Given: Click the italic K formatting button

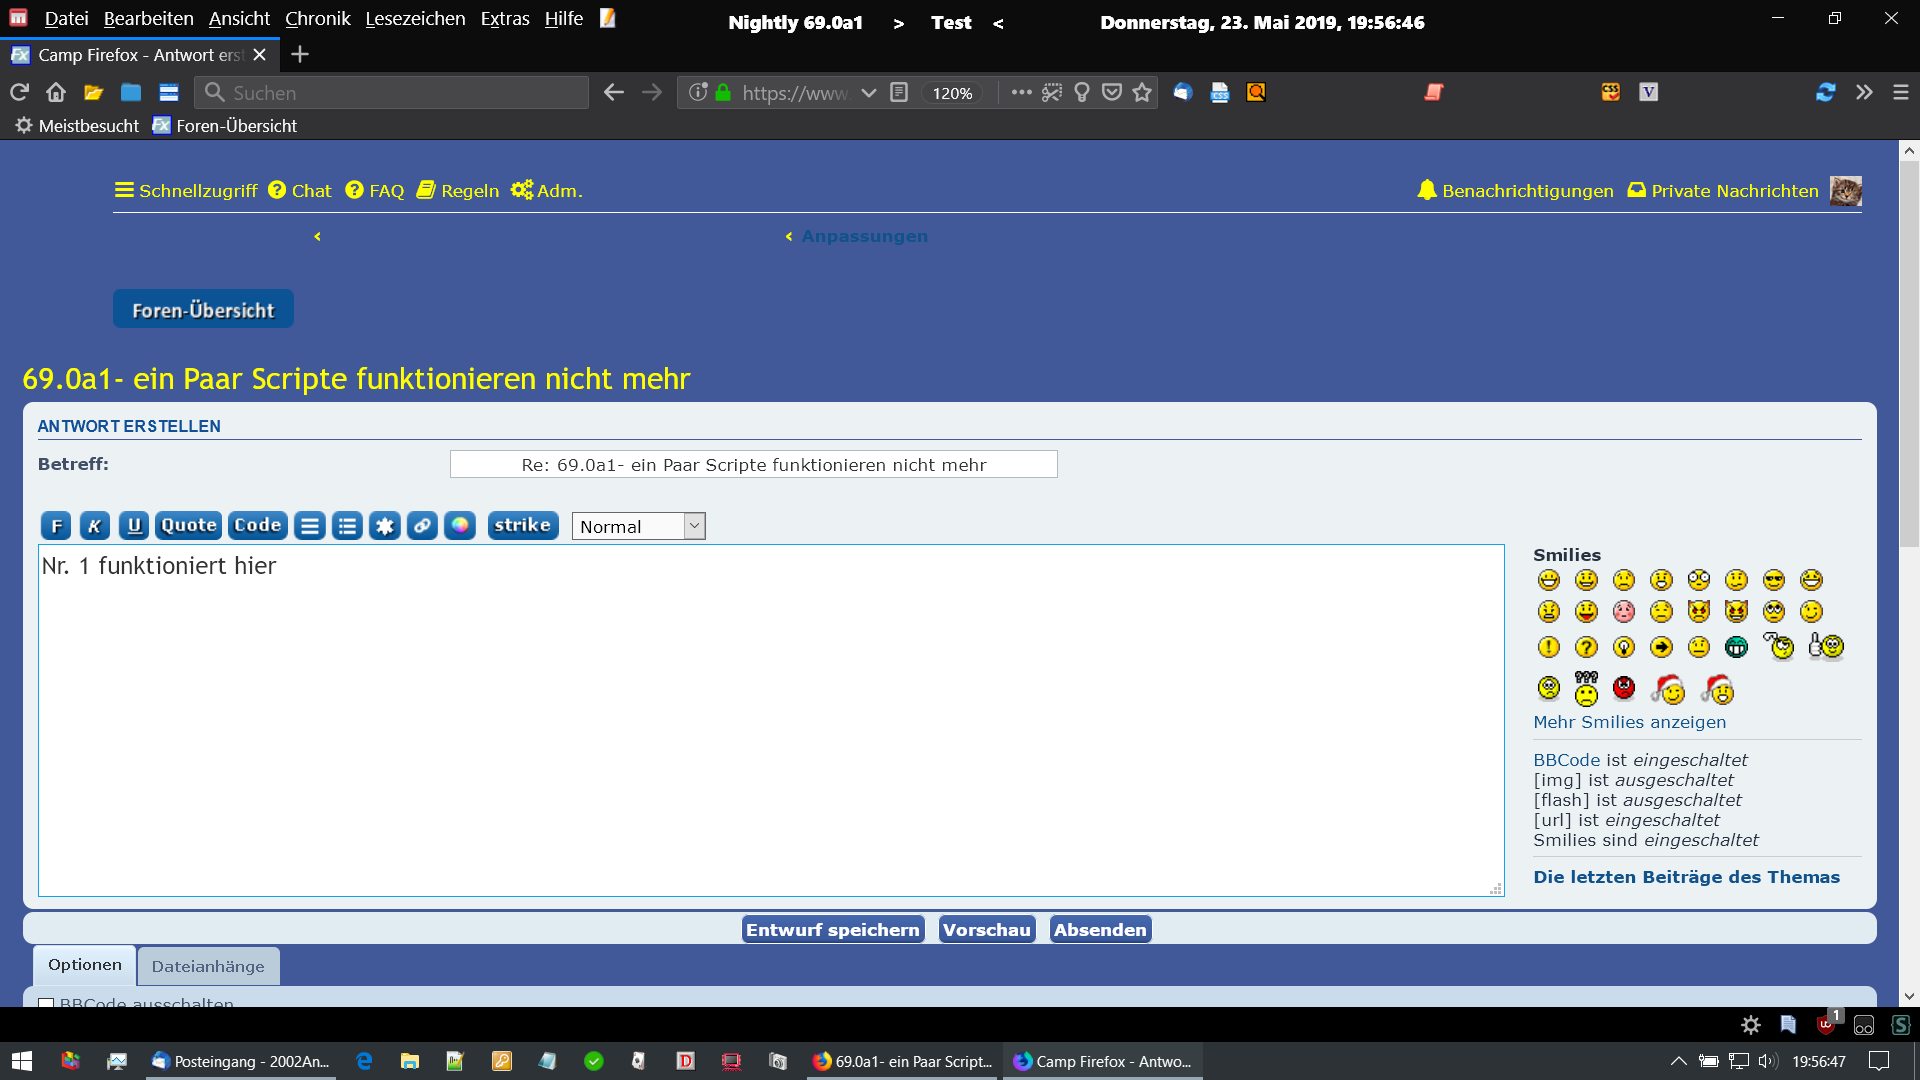Looking at the screenshot, I should click(94, 526).
